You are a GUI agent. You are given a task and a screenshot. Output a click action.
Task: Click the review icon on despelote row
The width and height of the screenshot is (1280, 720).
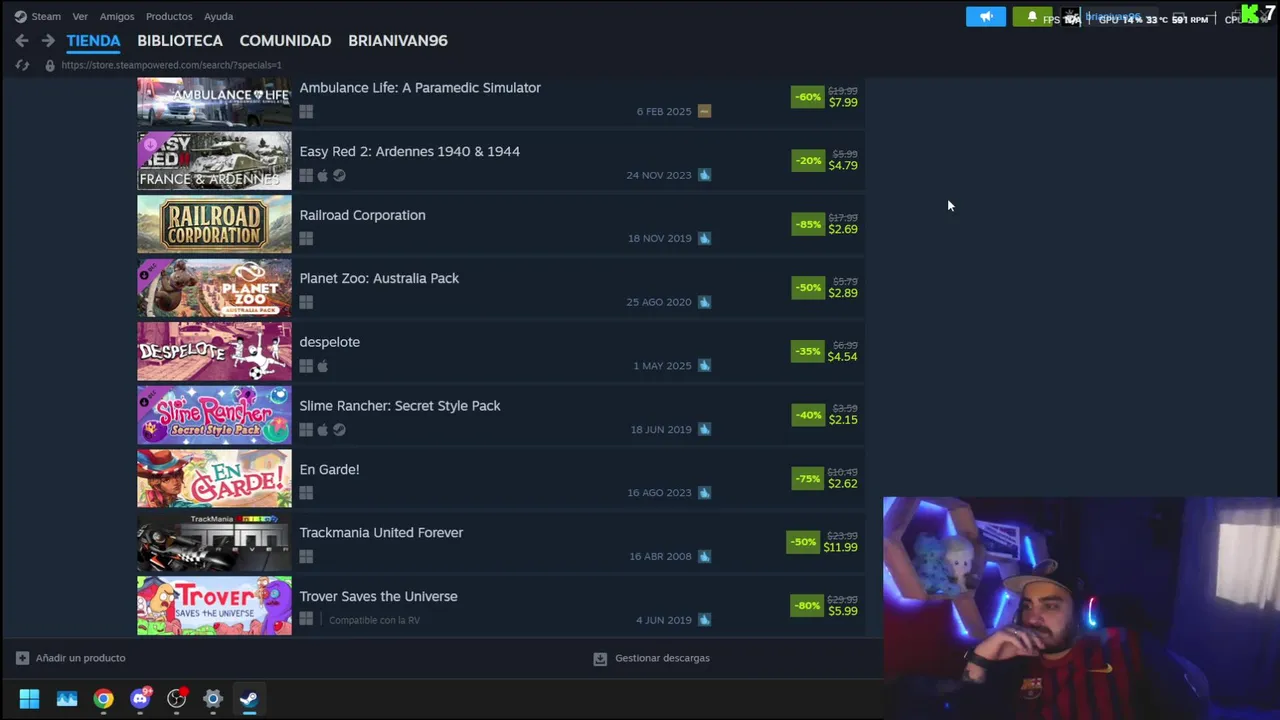704,365
